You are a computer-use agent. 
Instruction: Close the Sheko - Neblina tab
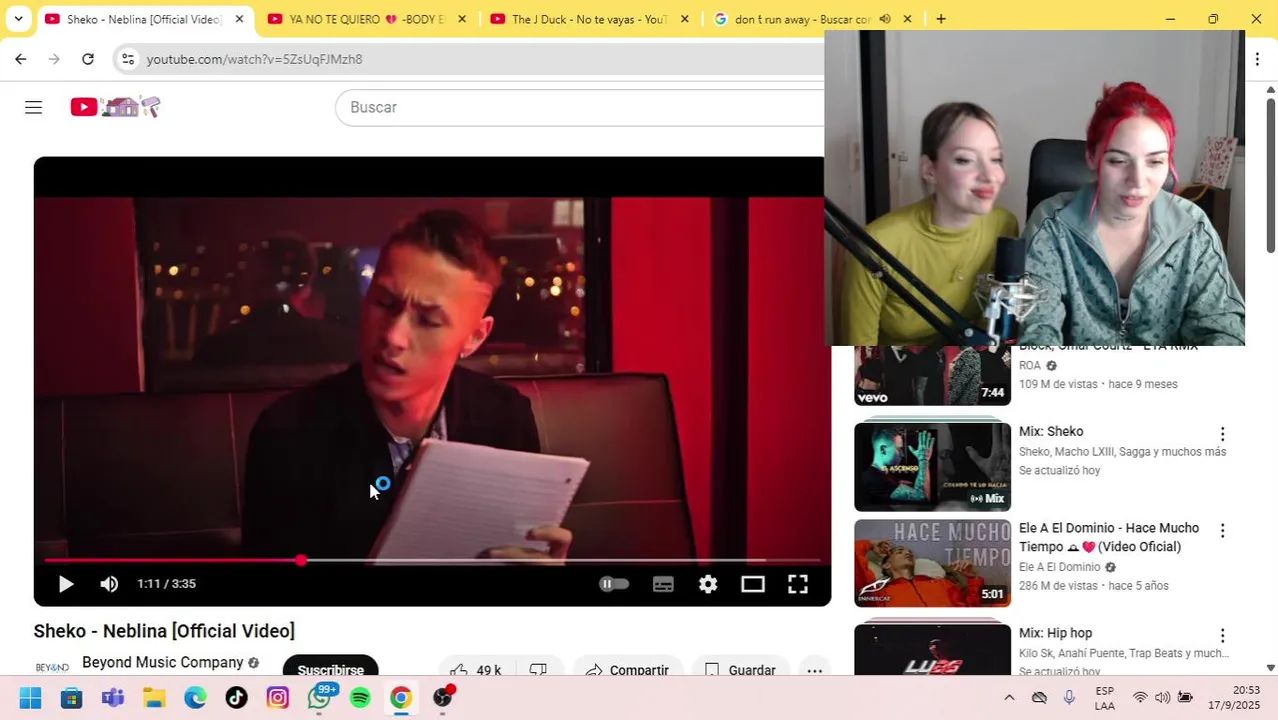coord(239,19)
